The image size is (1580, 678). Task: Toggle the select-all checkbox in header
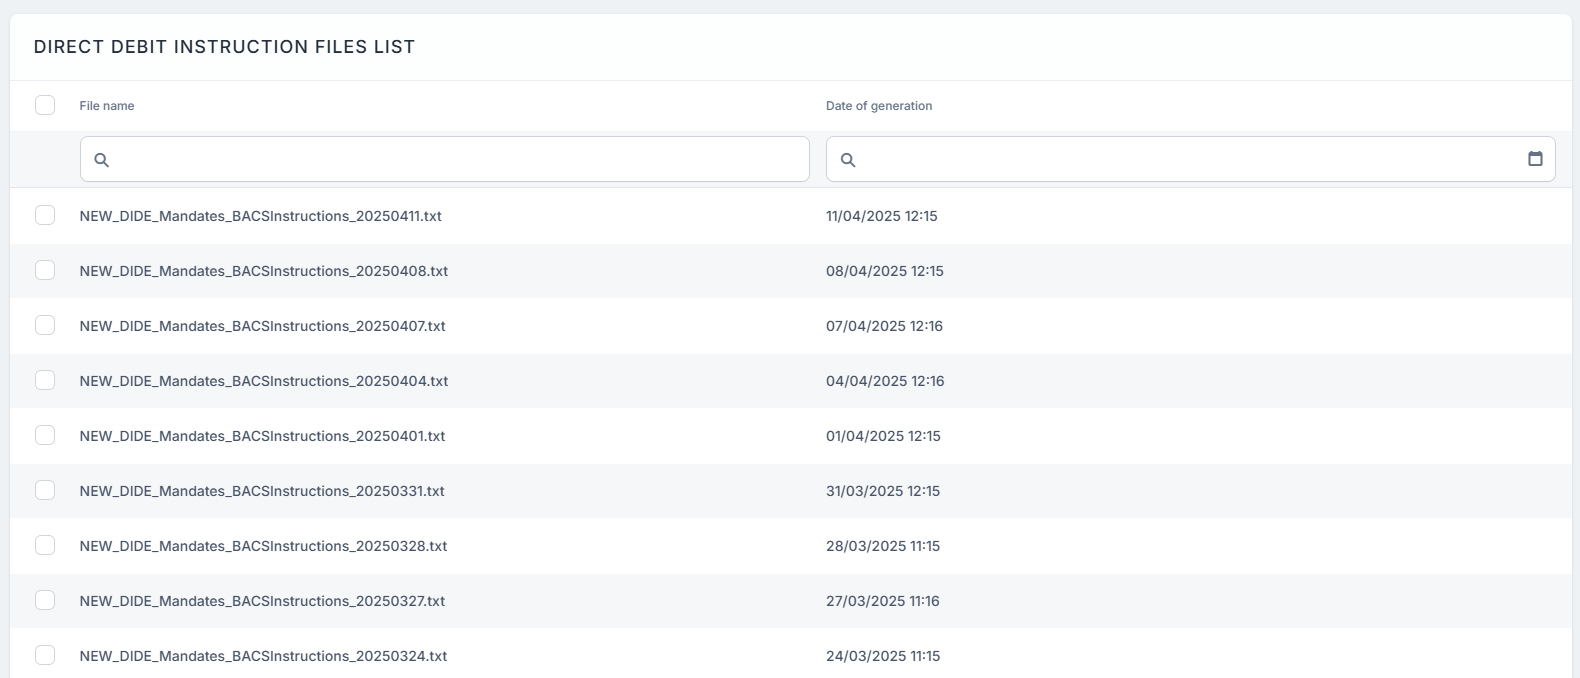(45, 105)
